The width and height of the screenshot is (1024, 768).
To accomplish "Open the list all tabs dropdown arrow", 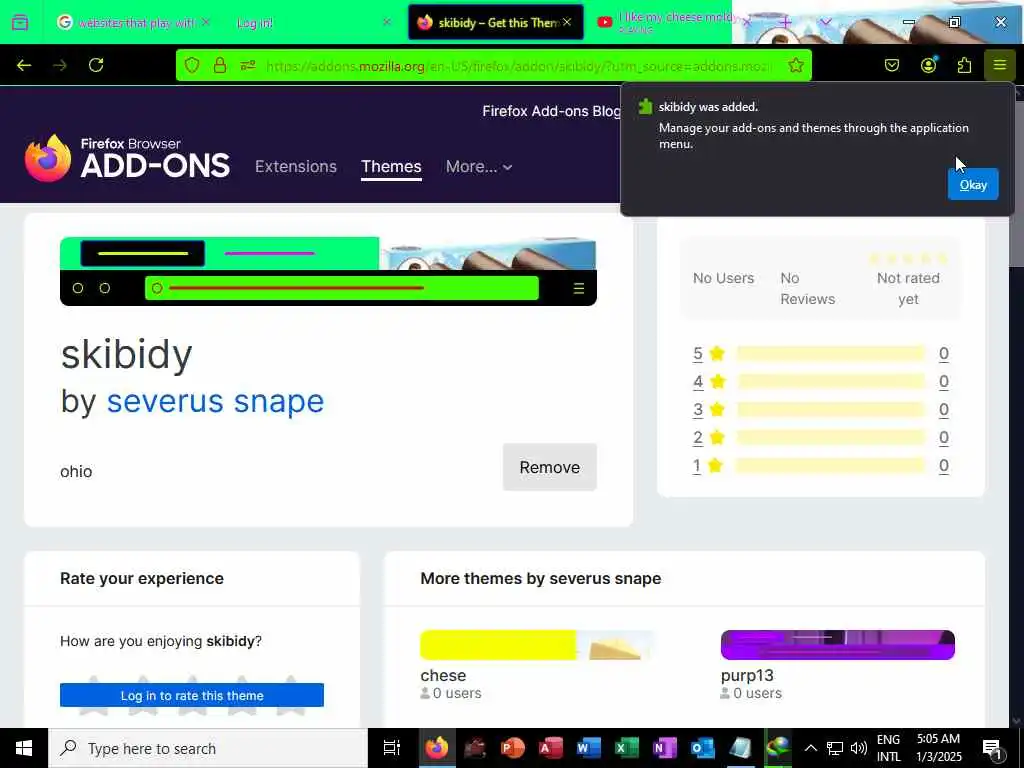I will pos(826,22).
